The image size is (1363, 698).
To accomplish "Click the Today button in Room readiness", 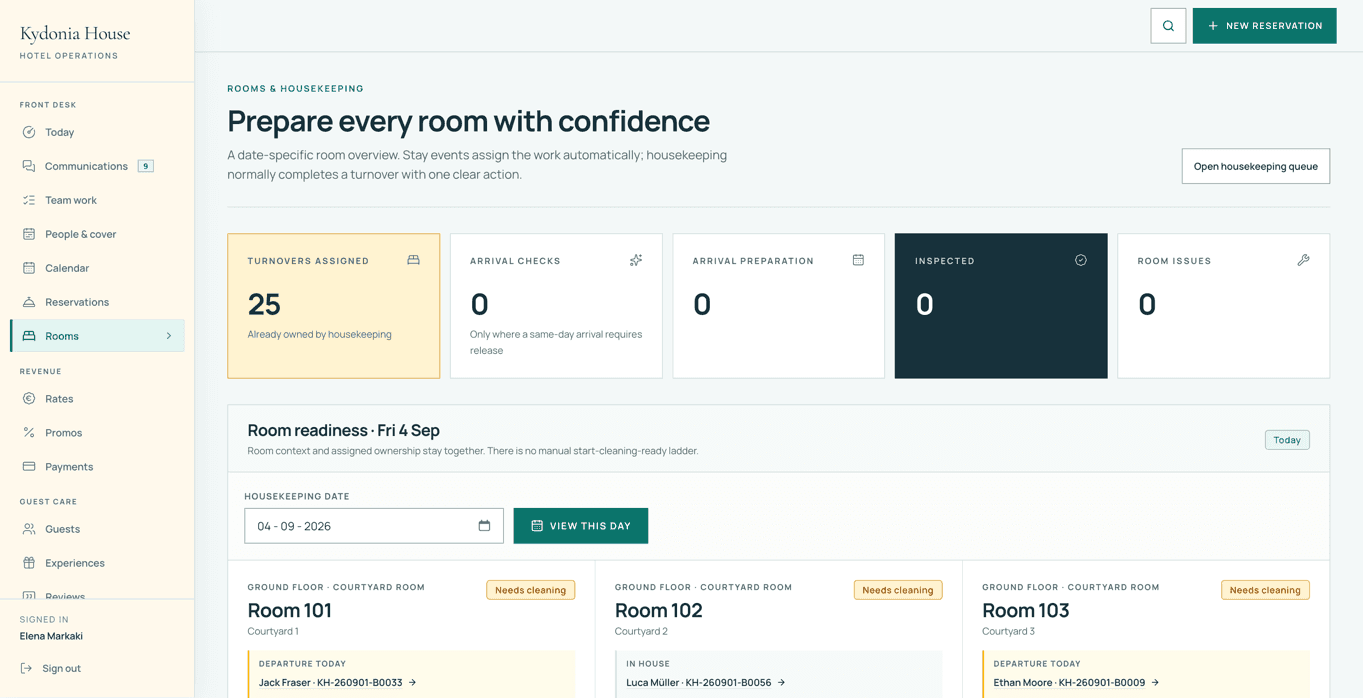I will click(x=1287, y=440).
